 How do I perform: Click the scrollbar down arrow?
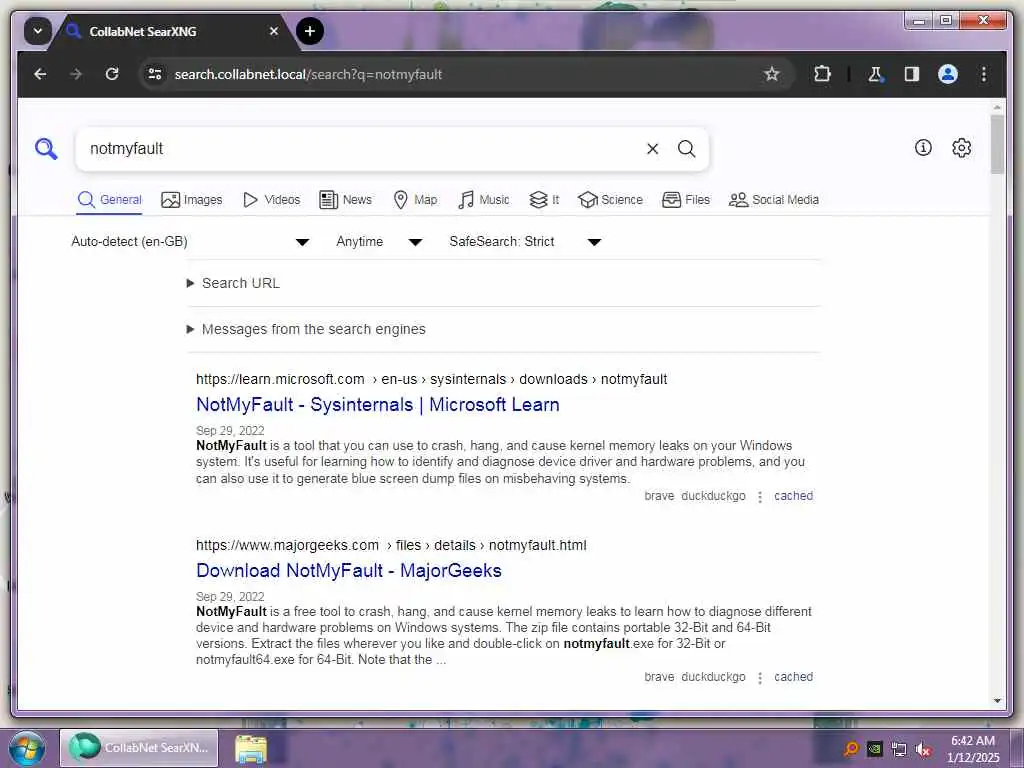tap(997, 701)
